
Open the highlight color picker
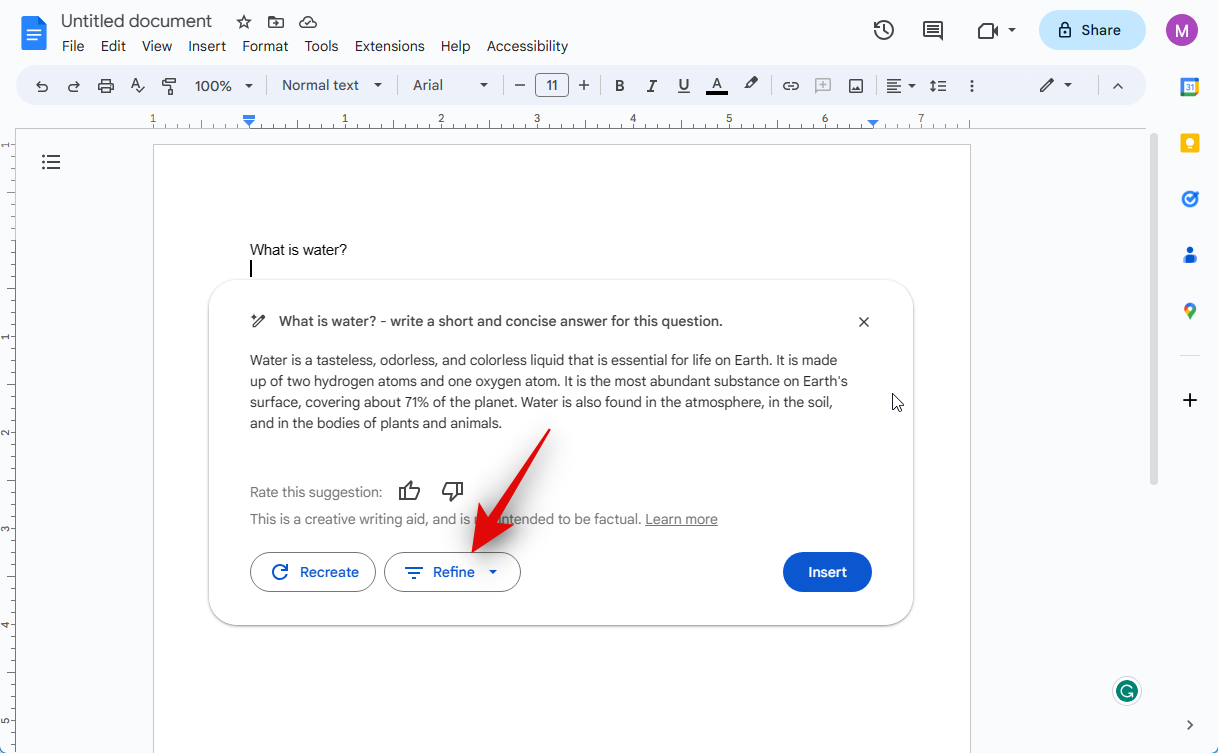750,86
